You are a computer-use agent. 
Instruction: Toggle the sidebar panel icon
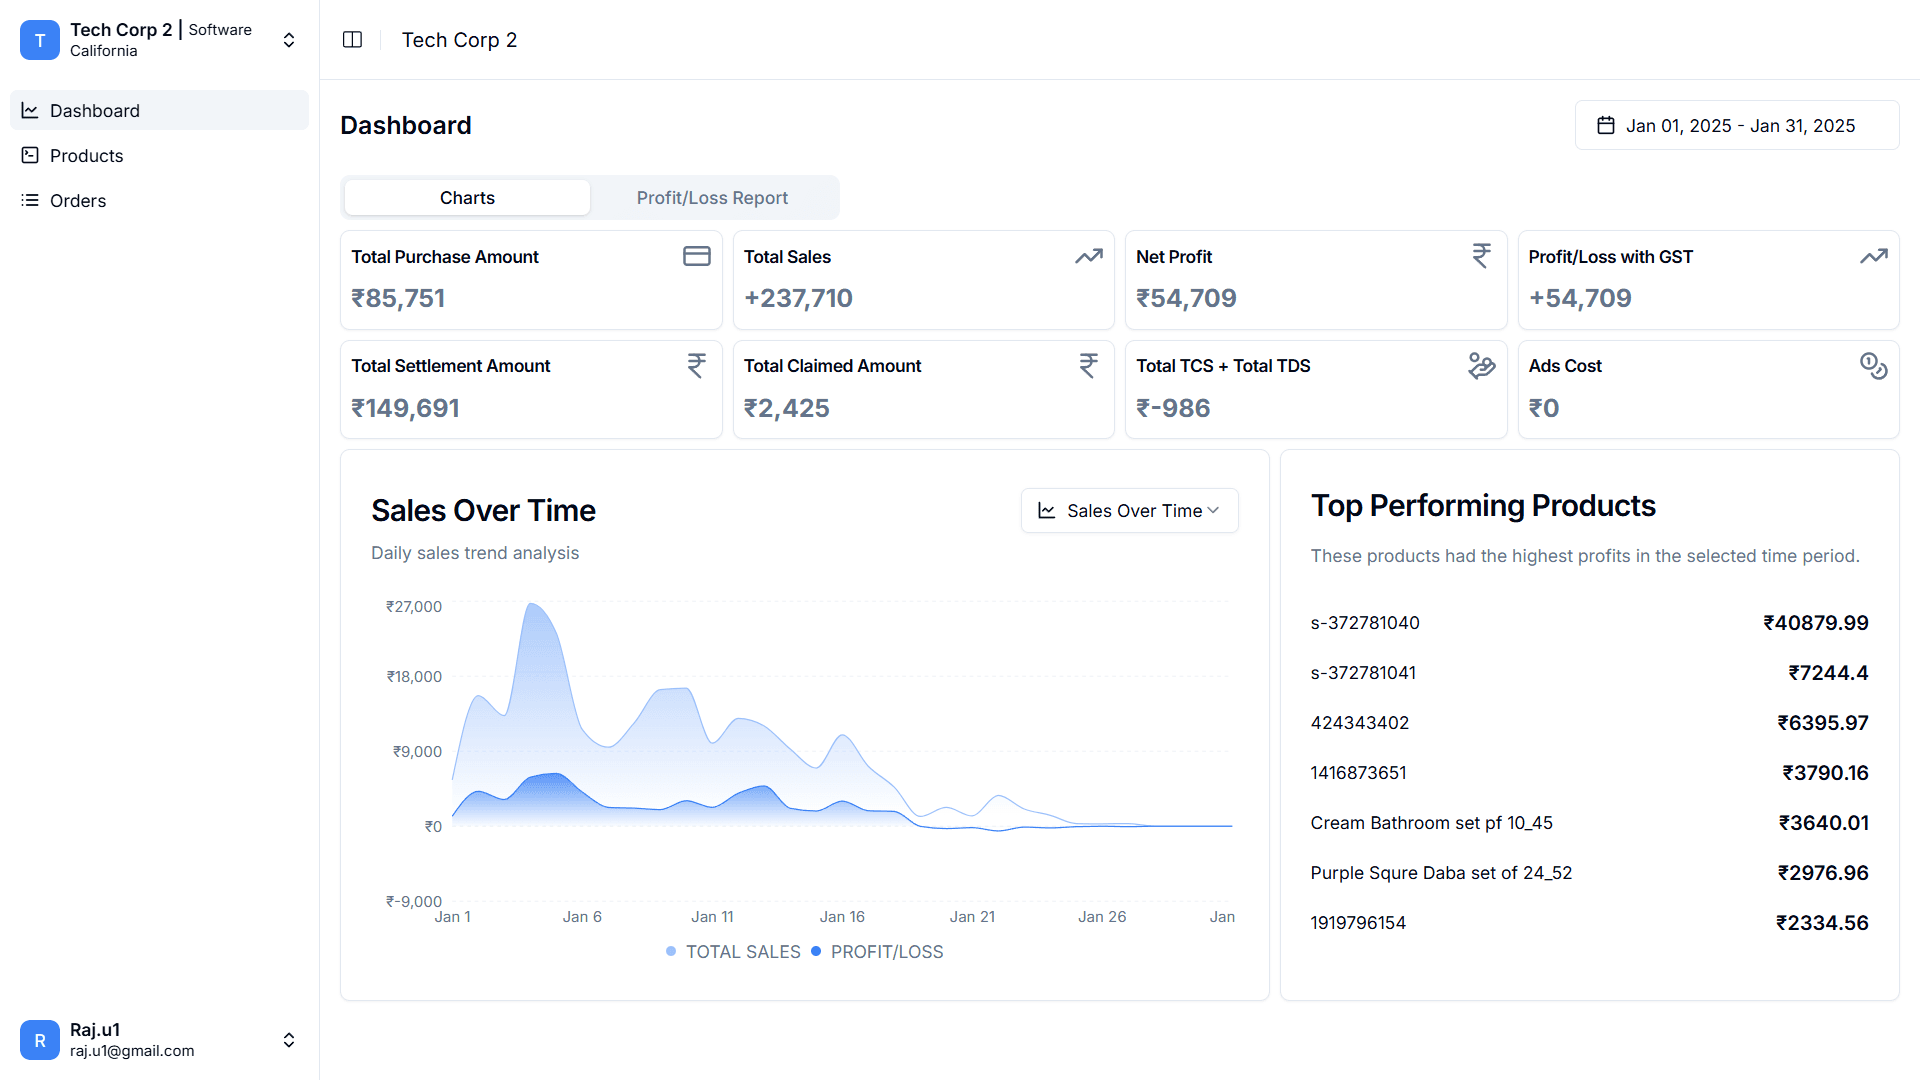pos(352,40)
